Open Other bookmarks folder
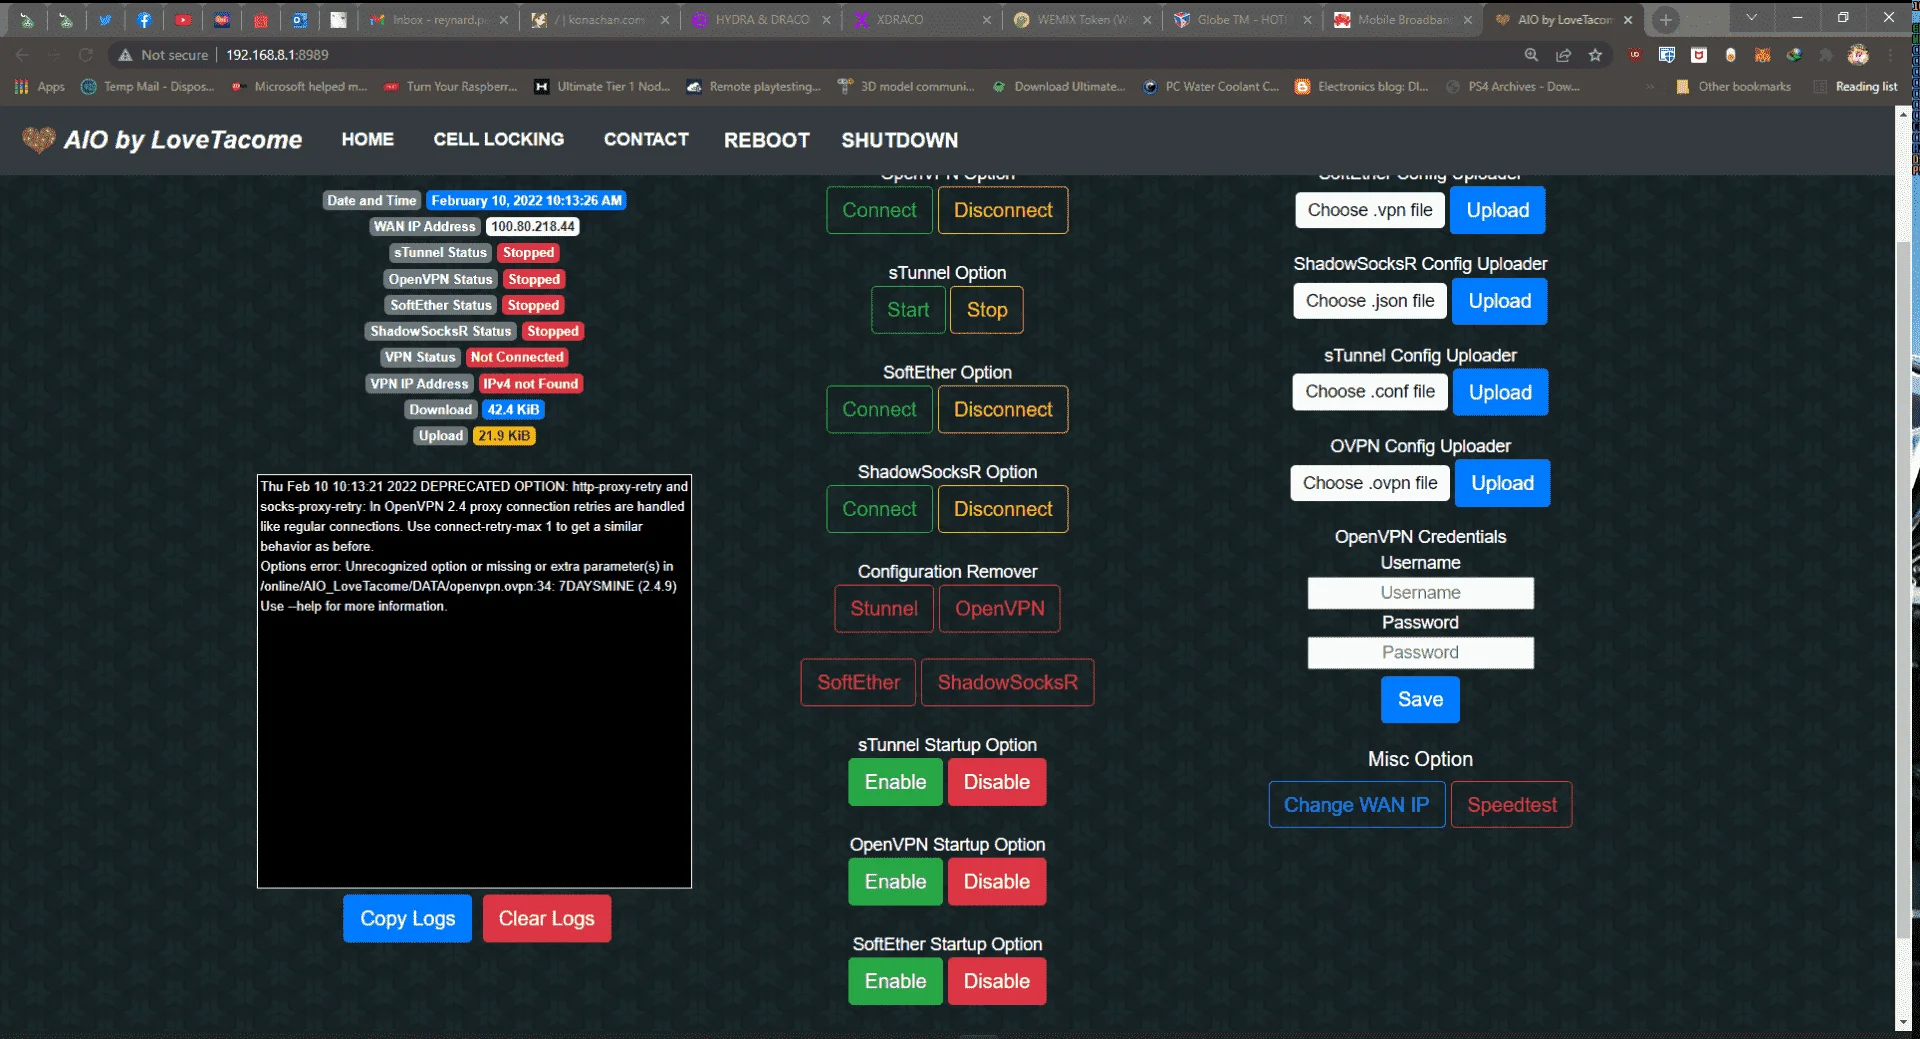Viewport: 1920px width, 1039px height. tap(1733, 87)
